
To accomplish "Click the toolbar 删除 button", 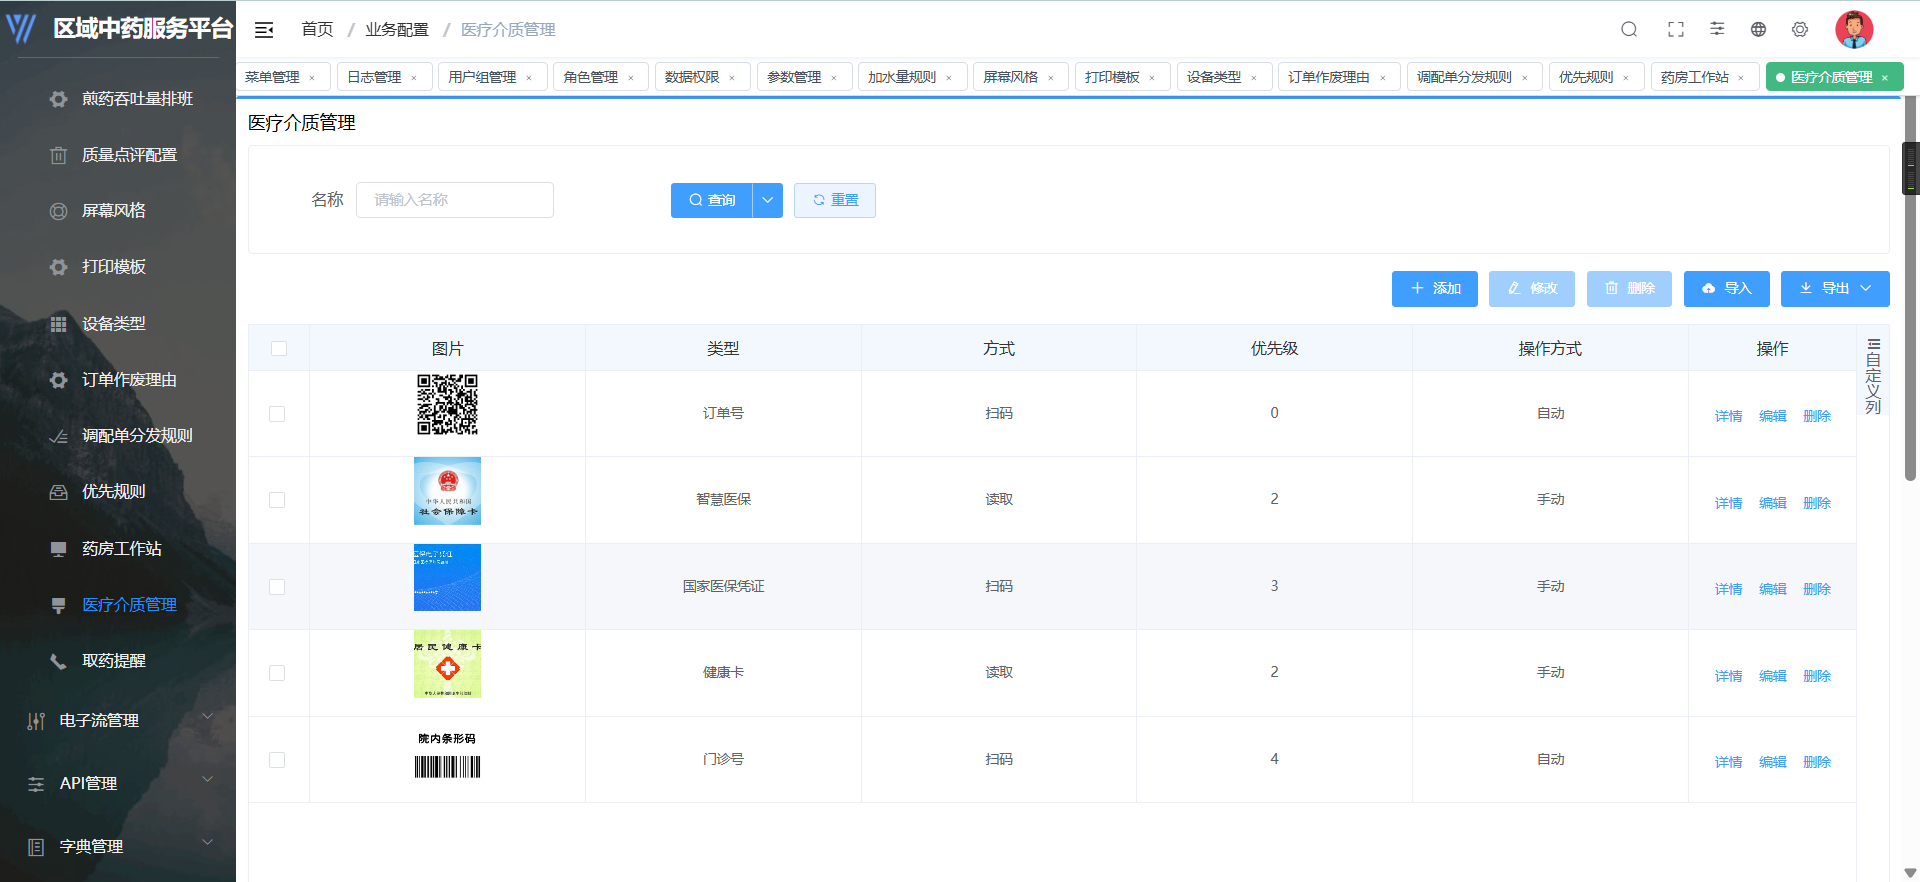I will coord(1629,288).
